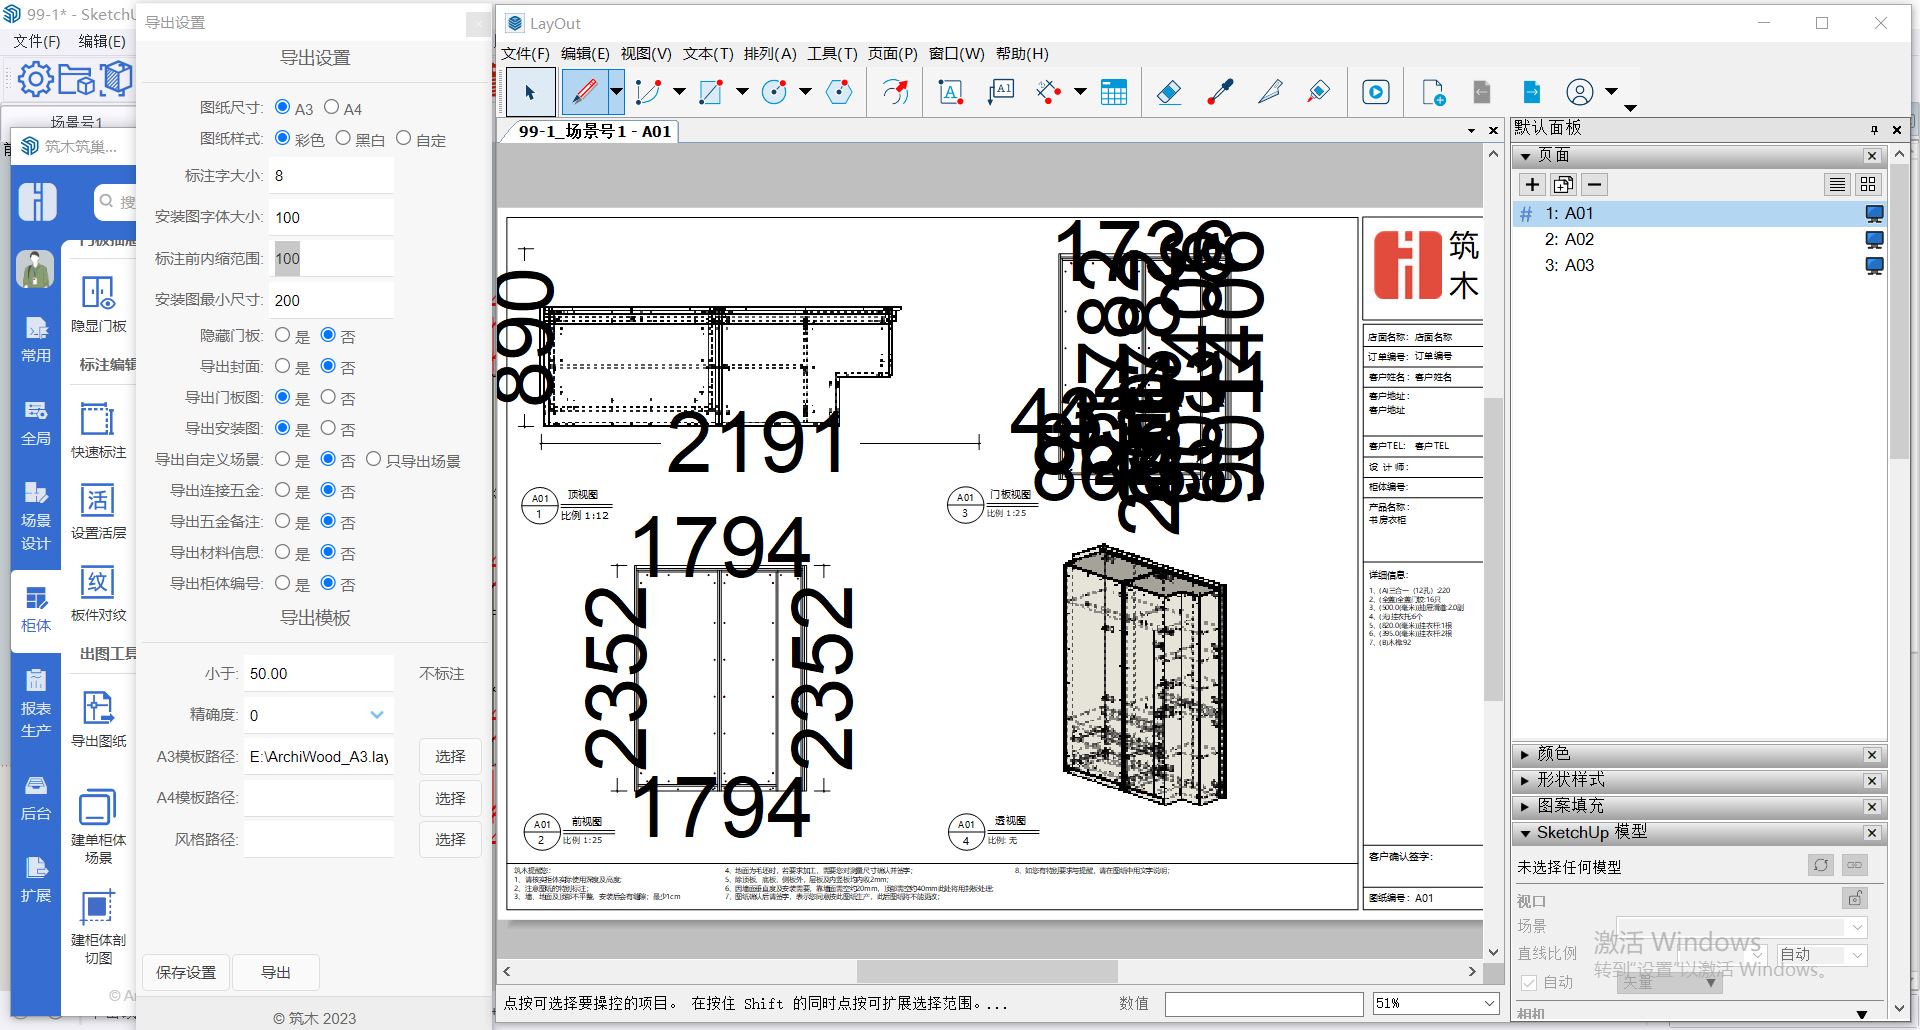Click the Duplicate Page icon

click(1563, 184)
